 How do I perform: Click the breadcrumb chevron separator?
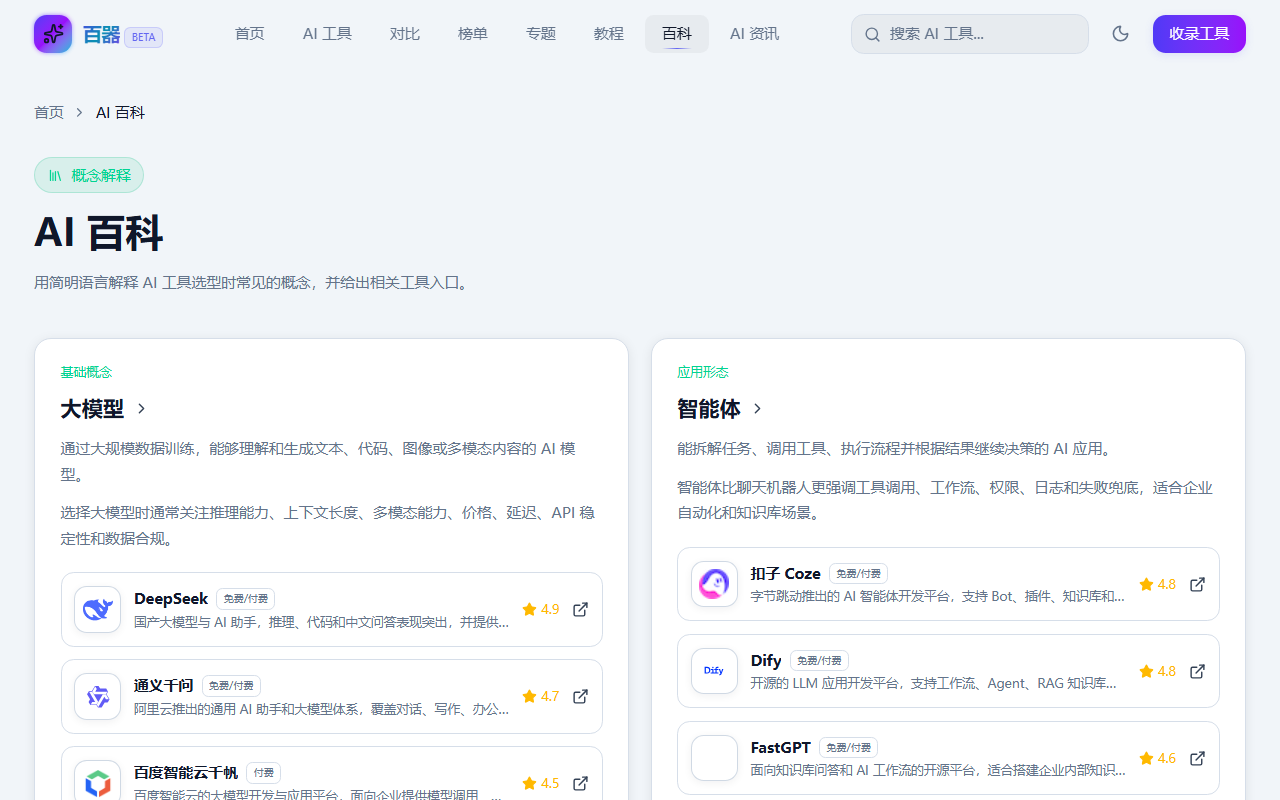(x=80, y=112)
